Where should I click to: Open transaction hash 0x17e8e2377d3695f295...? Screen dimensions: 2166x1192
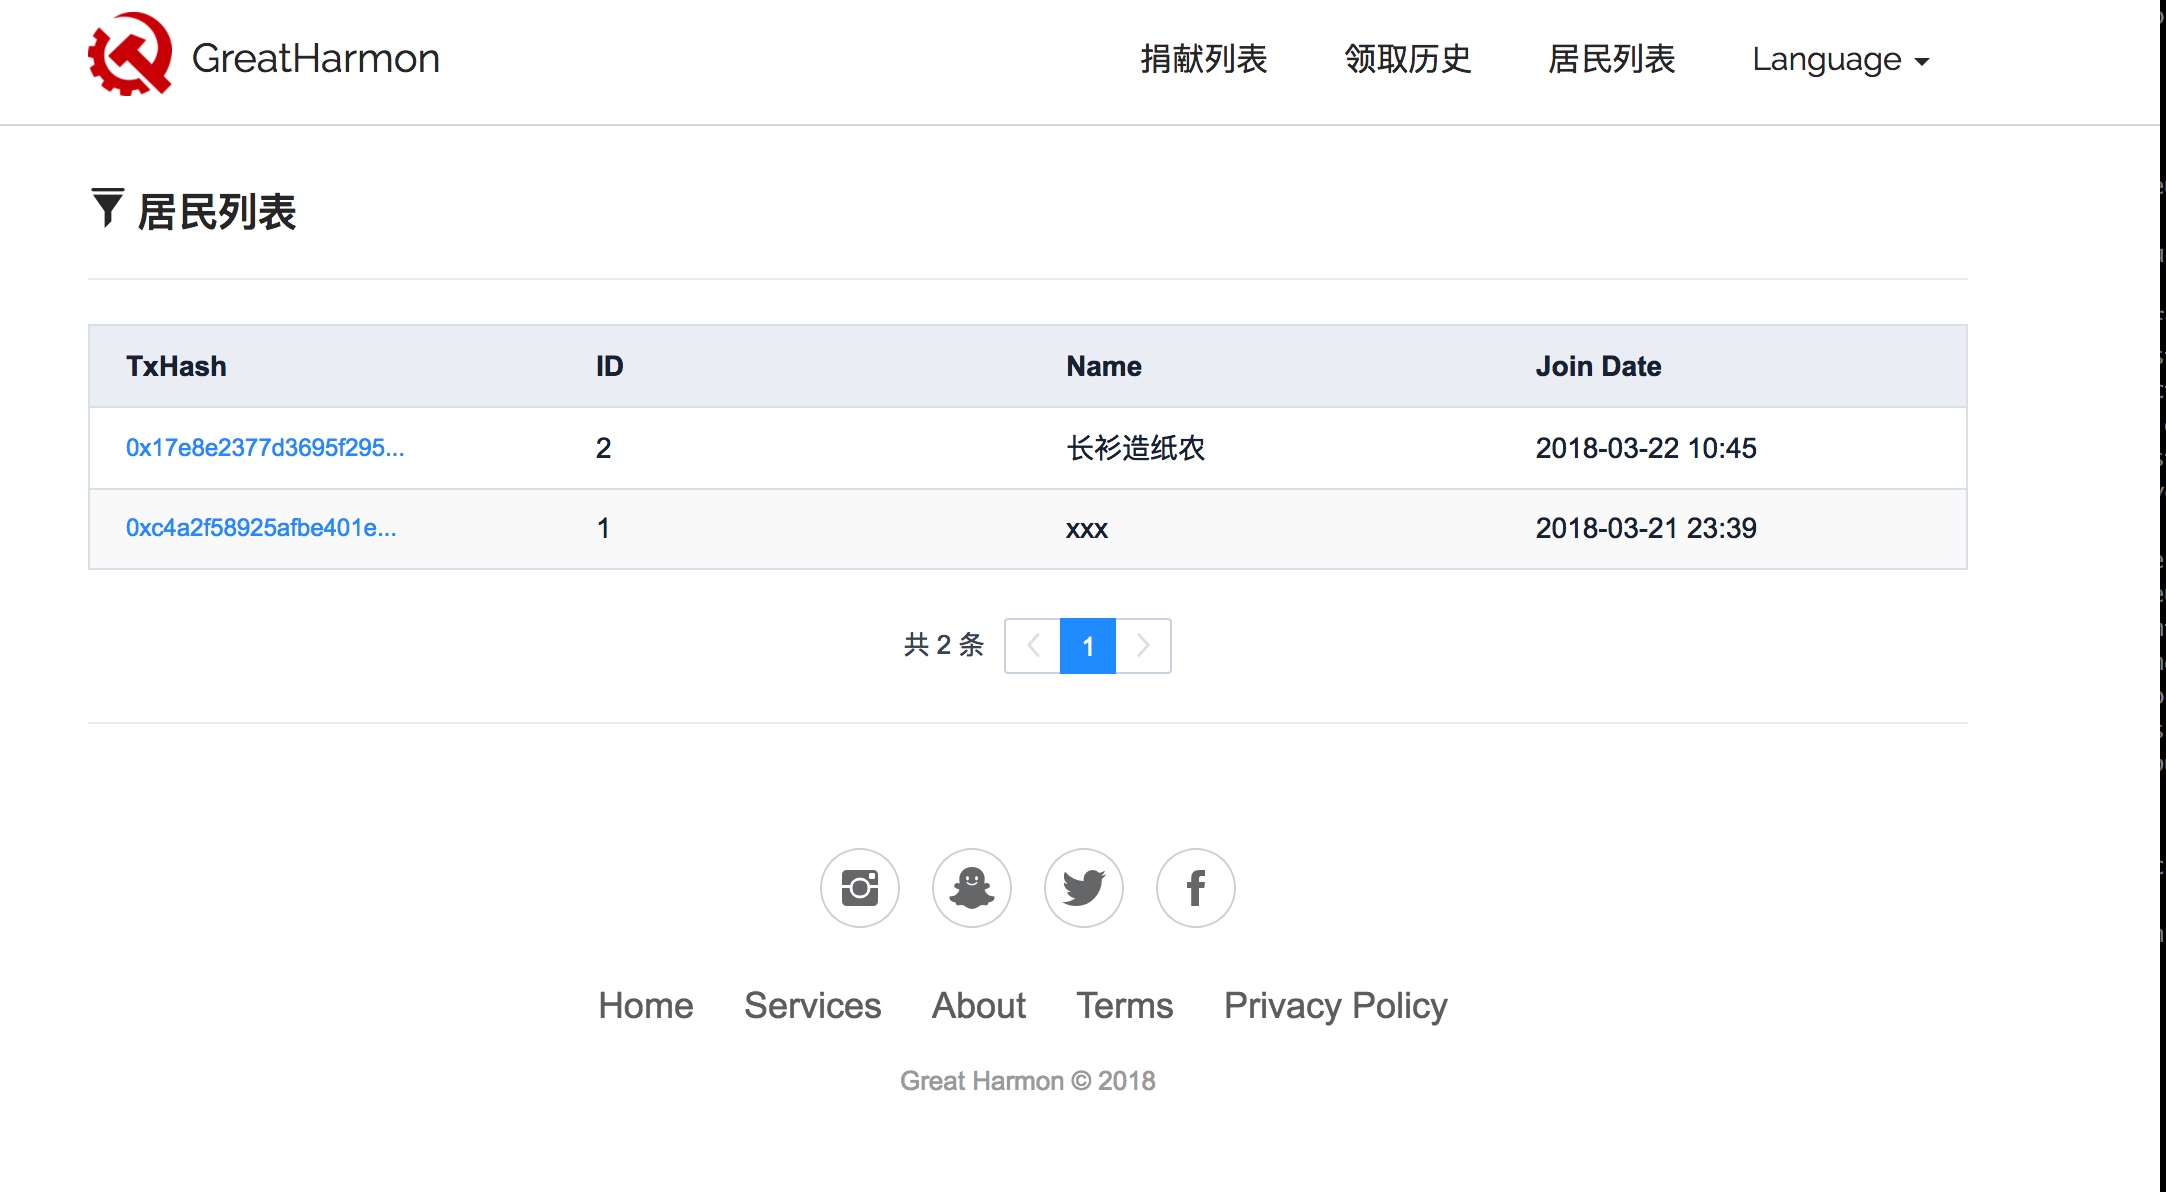click(x=265, y=448)
